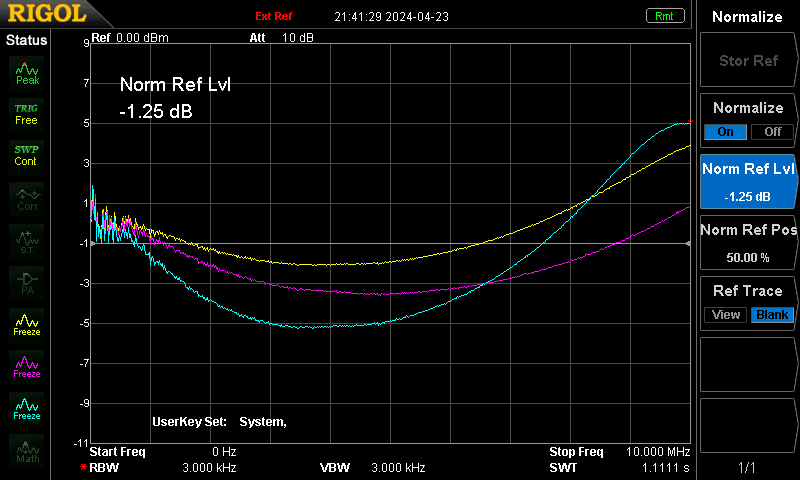Click the RBW 3.000 kHz readout

coord(163,468)
